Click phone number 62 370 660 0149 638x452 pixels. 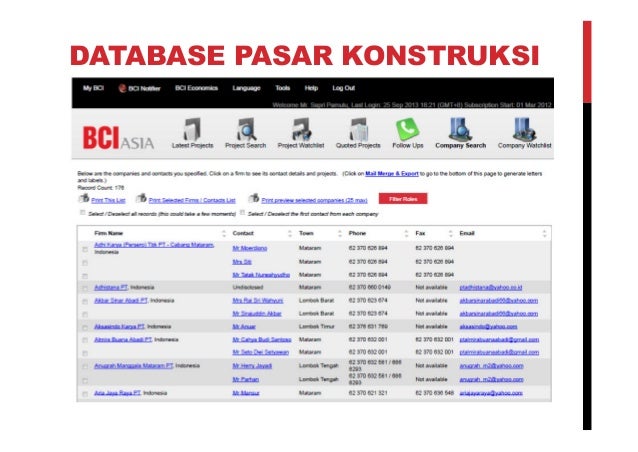(369, 287)
